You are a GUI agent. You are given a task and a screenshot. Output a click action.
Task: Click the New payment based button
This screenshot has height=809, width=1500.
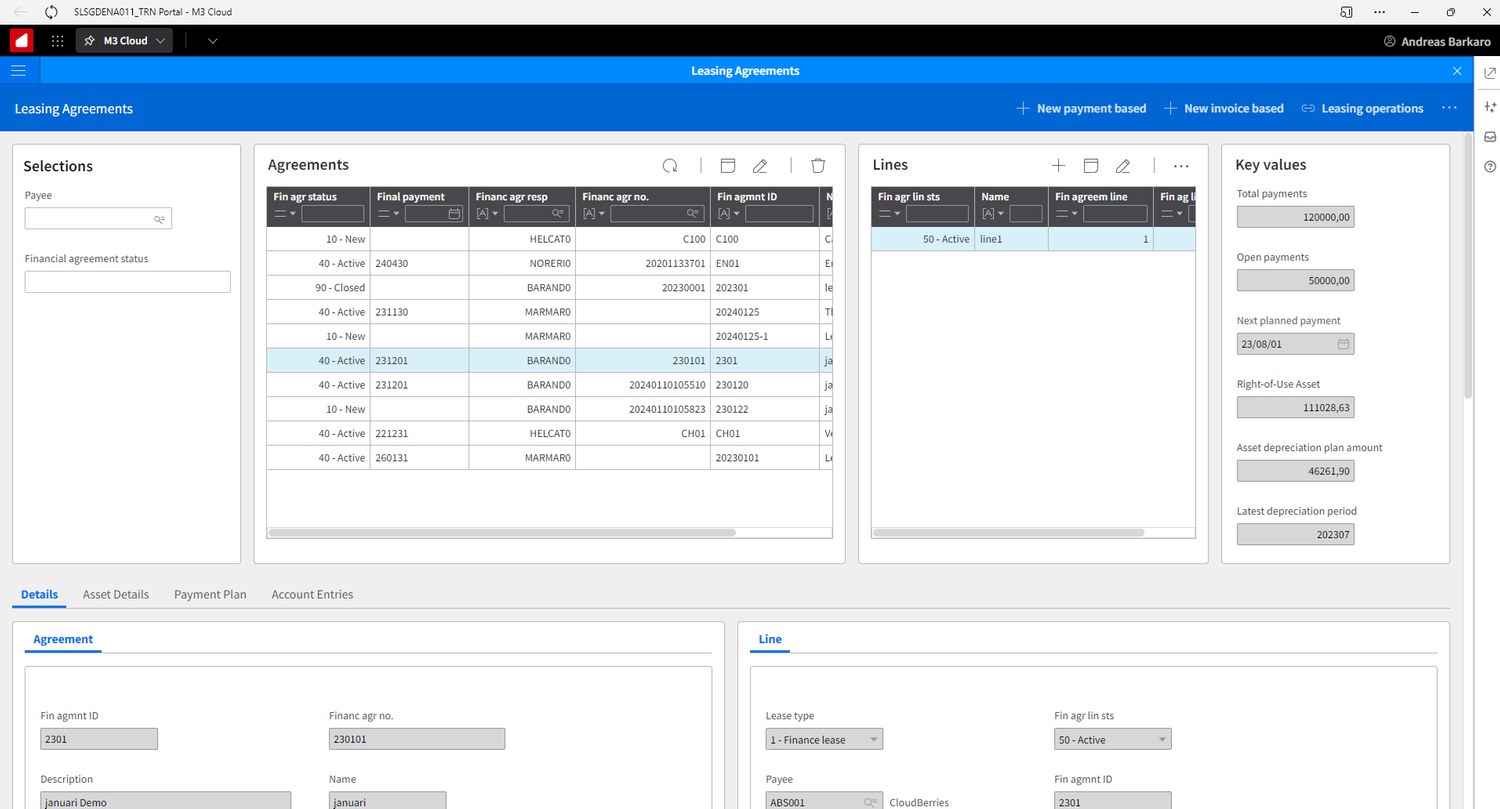1081,108
